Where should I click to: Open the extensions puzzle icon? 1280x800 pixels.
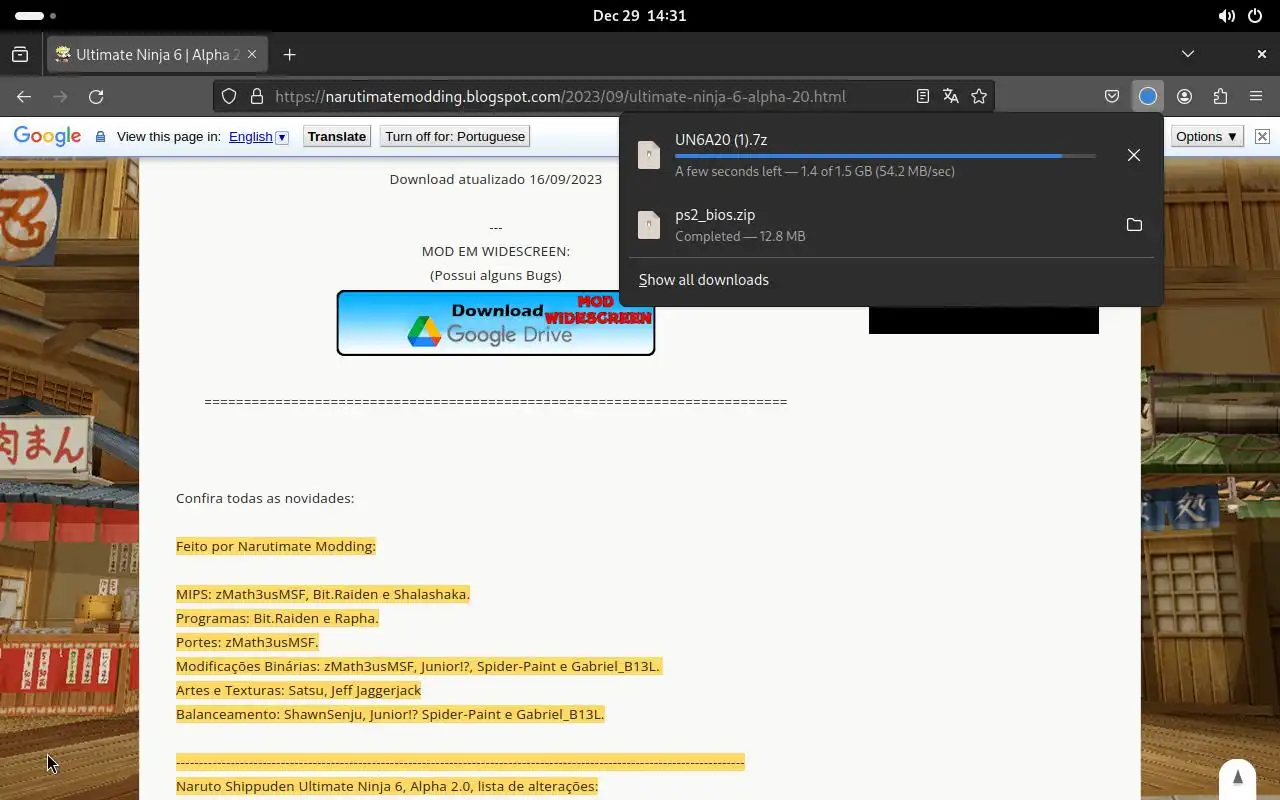click(x=1220, y=96)
